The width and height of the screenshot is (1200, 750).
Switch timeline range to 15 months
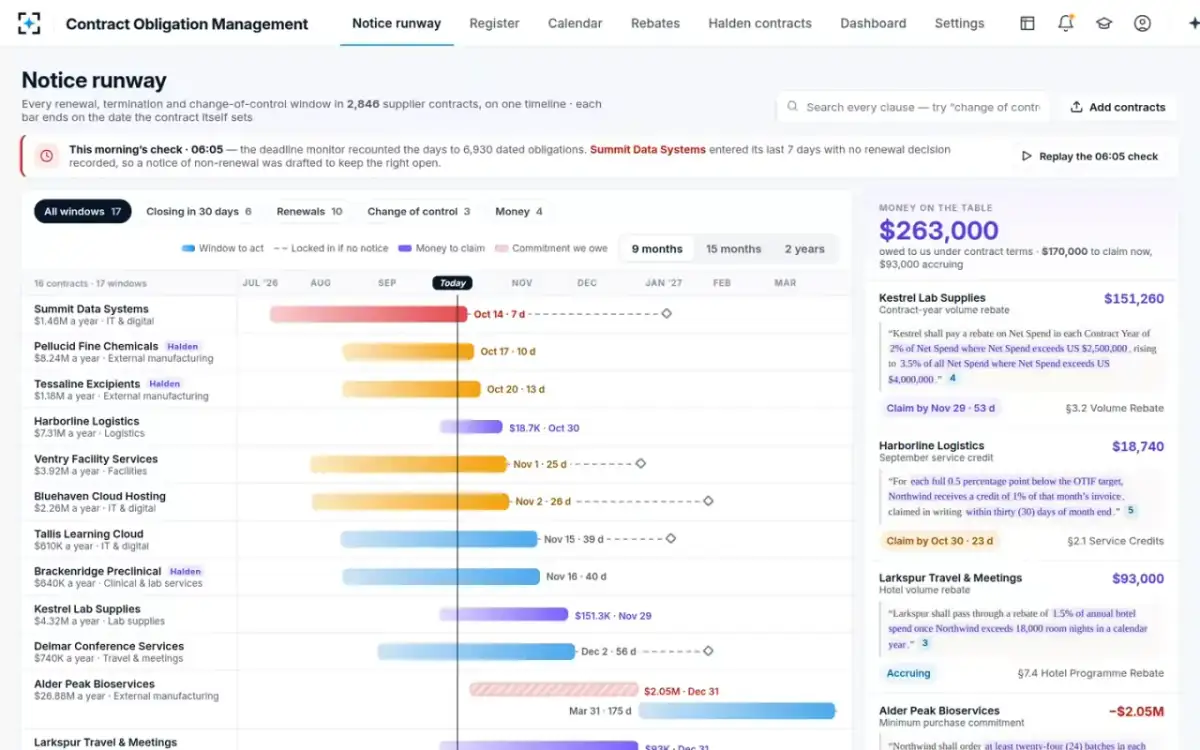[734, 249]
